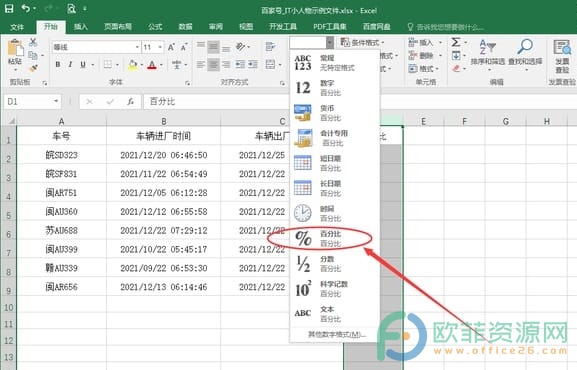This screenshot has width=577, height=370.
Task: Open the font name dropdown
Action: pyautogui.click(x=137, y=47)
